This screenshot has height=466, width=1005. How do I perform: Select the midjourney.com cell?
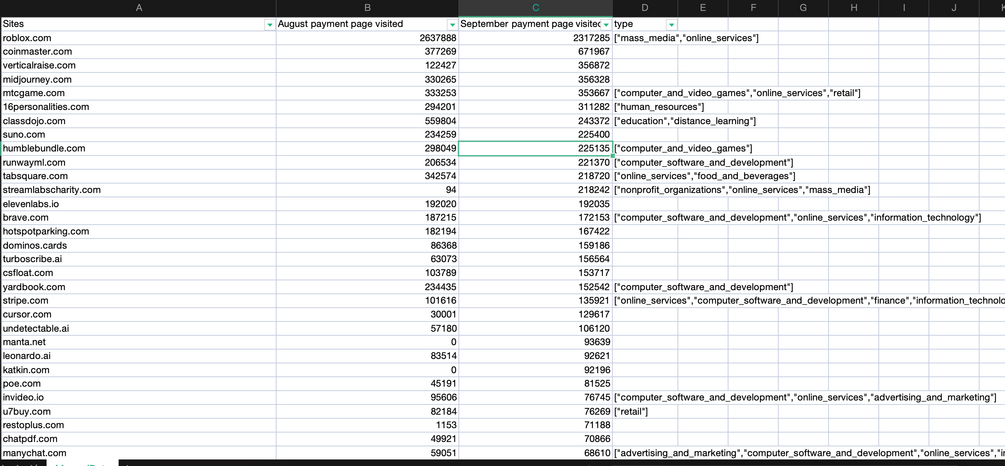pyautogui.click(x=138, y=79)
